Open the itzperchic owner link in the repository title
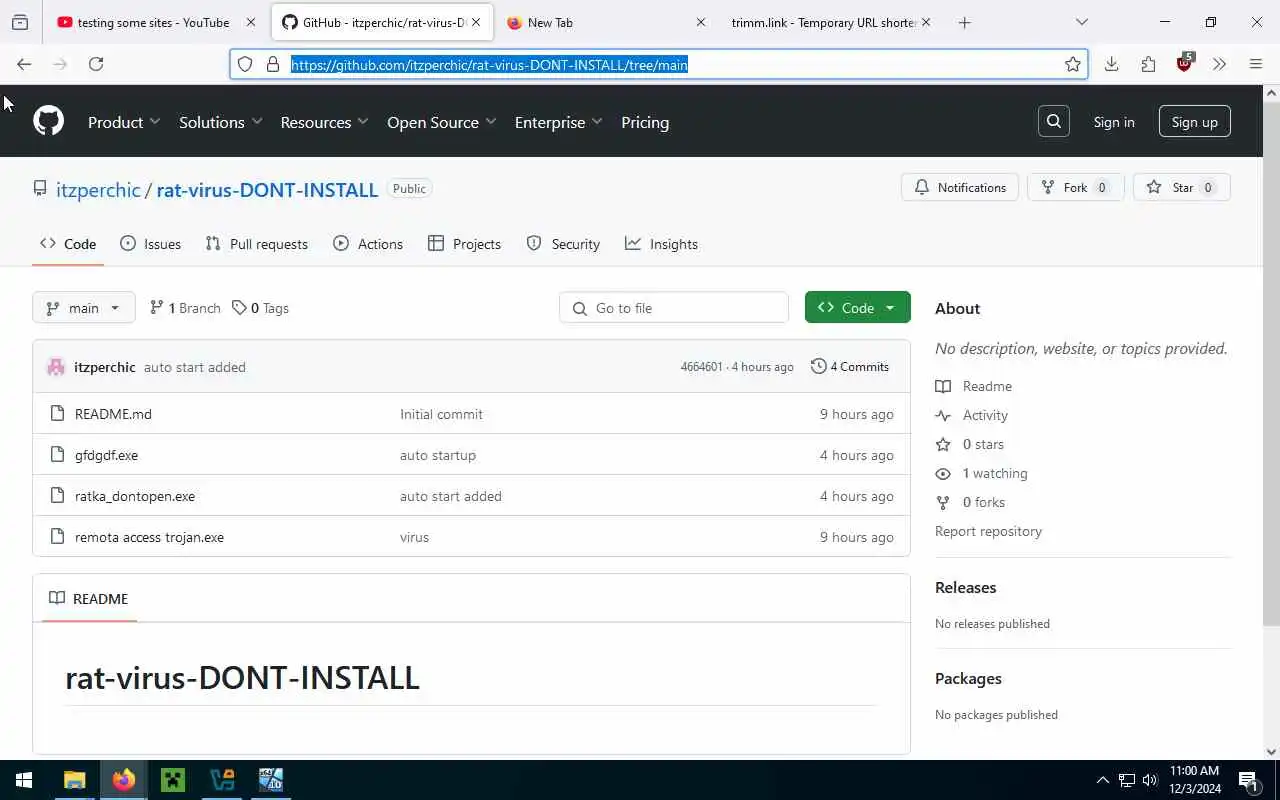The height and width of the screenshot is (800, 1280). point(98,189)
